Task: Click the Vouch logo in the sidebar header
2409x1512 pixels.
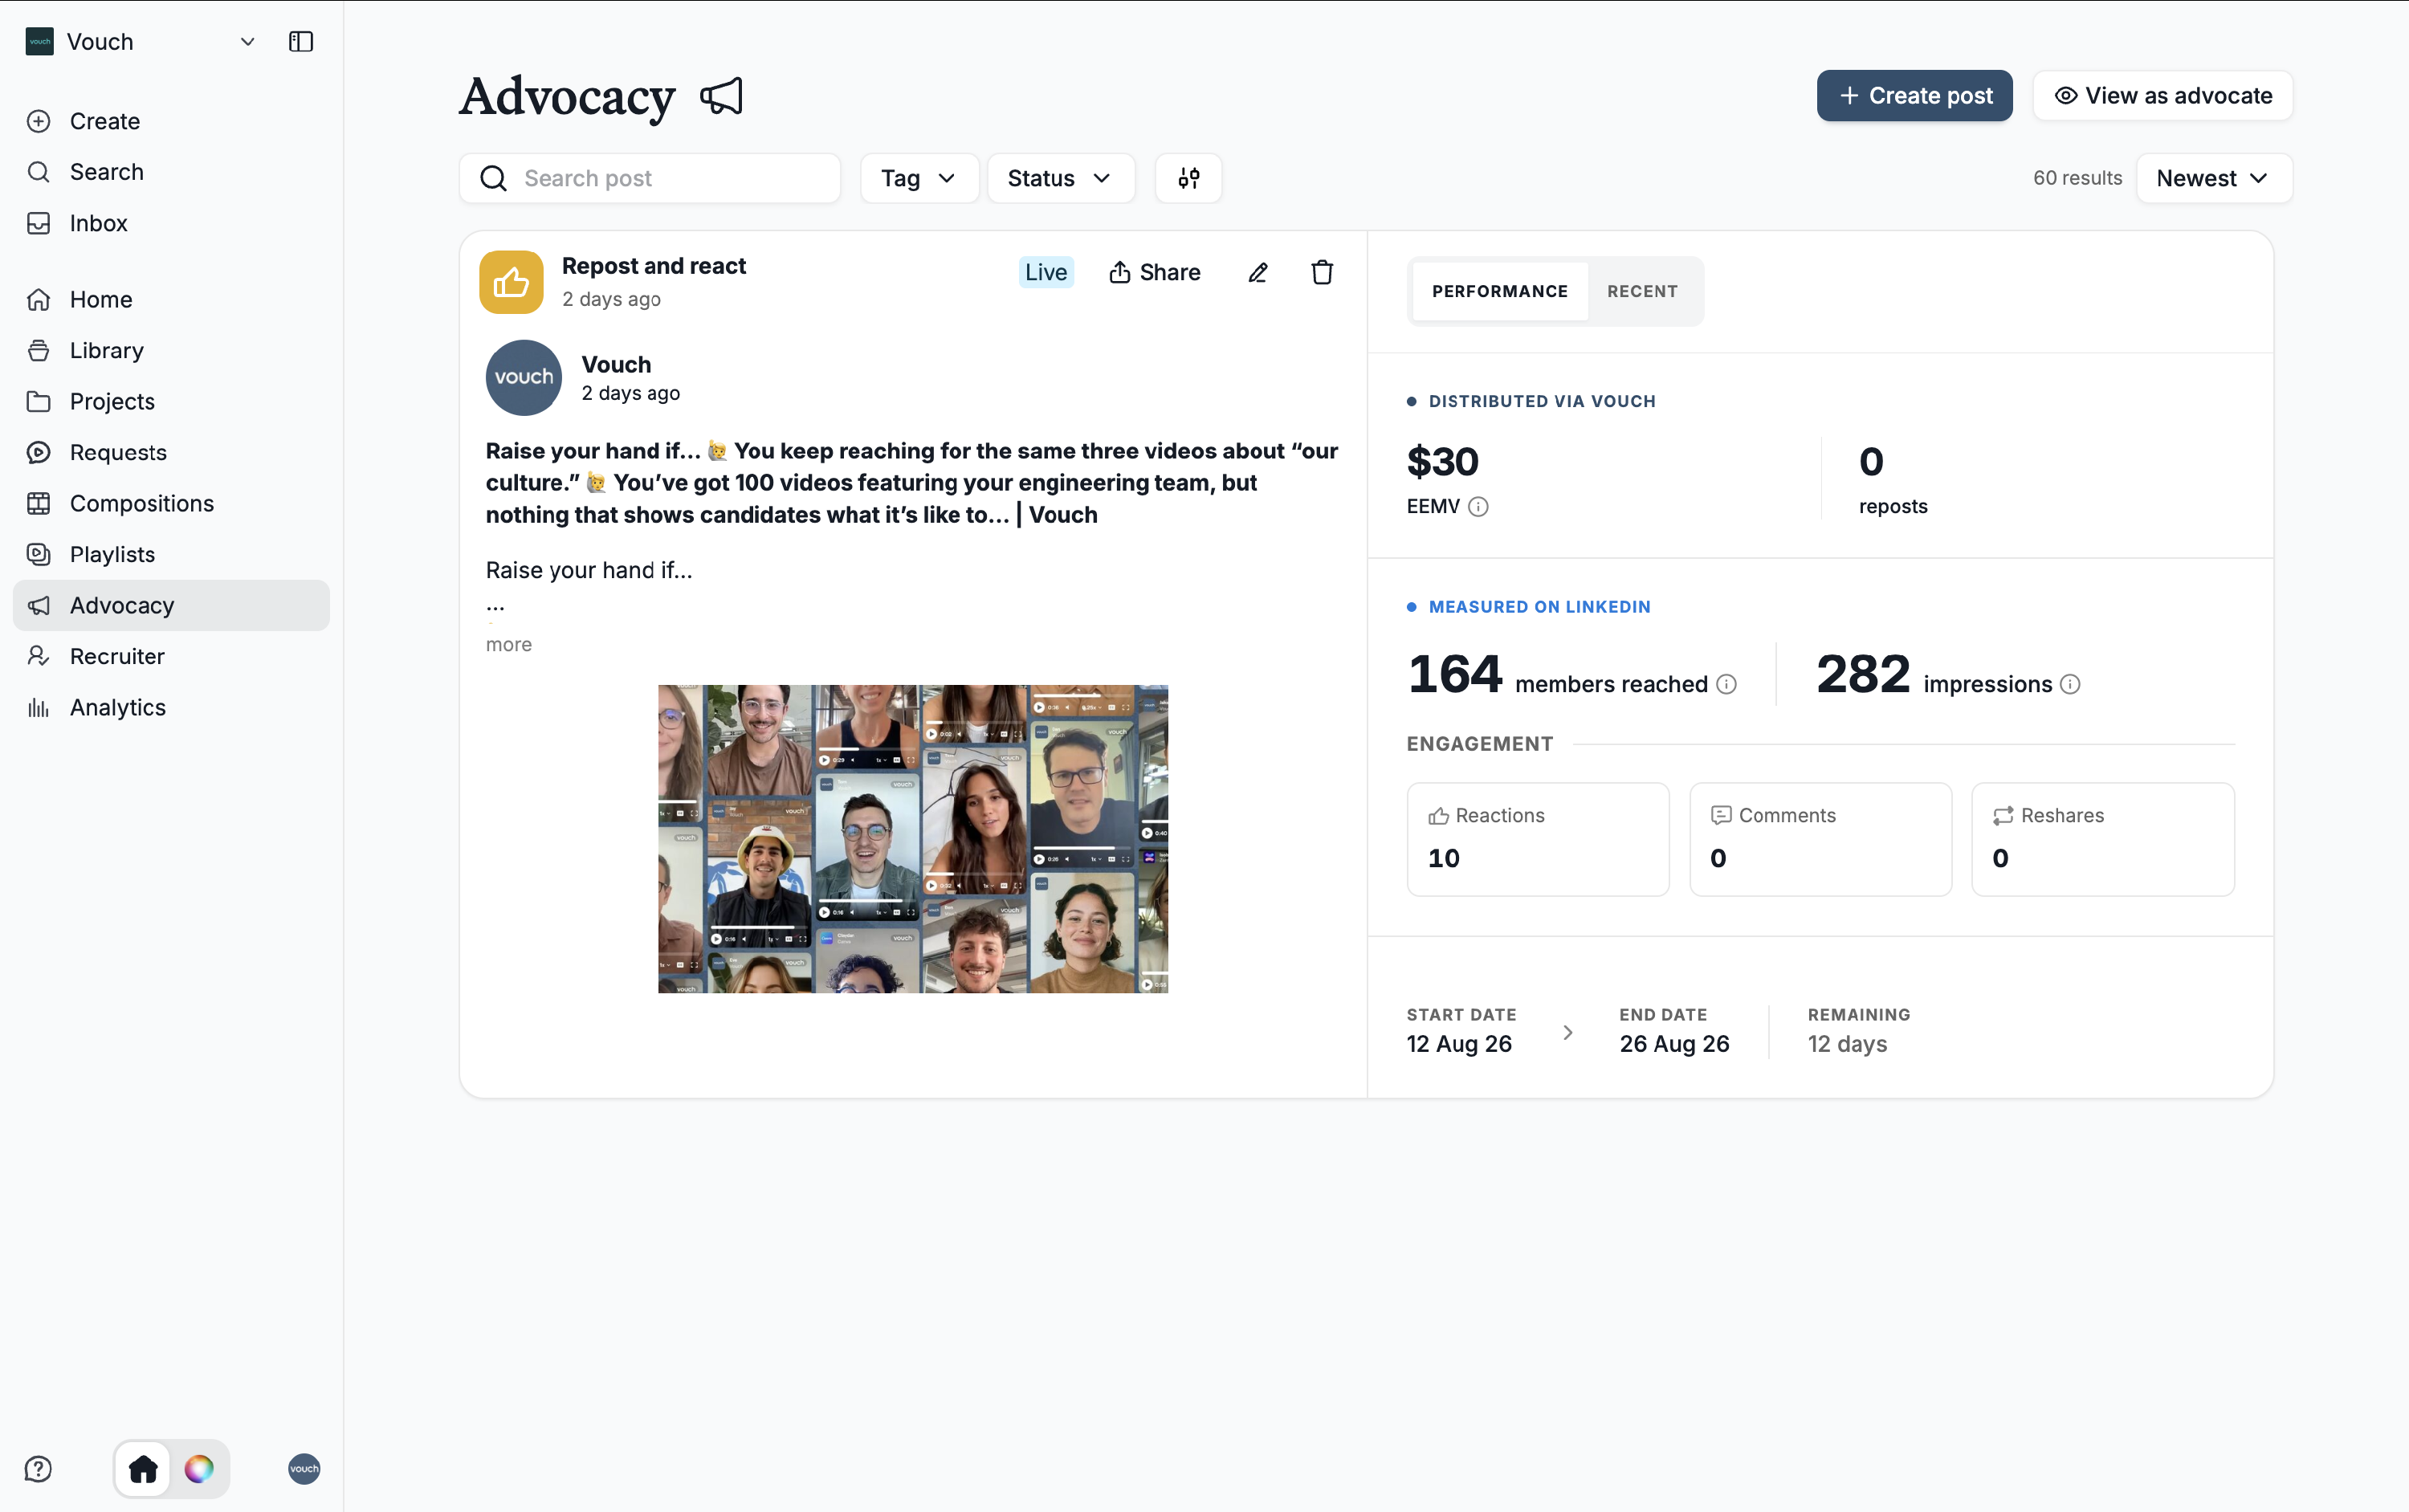Action: coord(39,42)
